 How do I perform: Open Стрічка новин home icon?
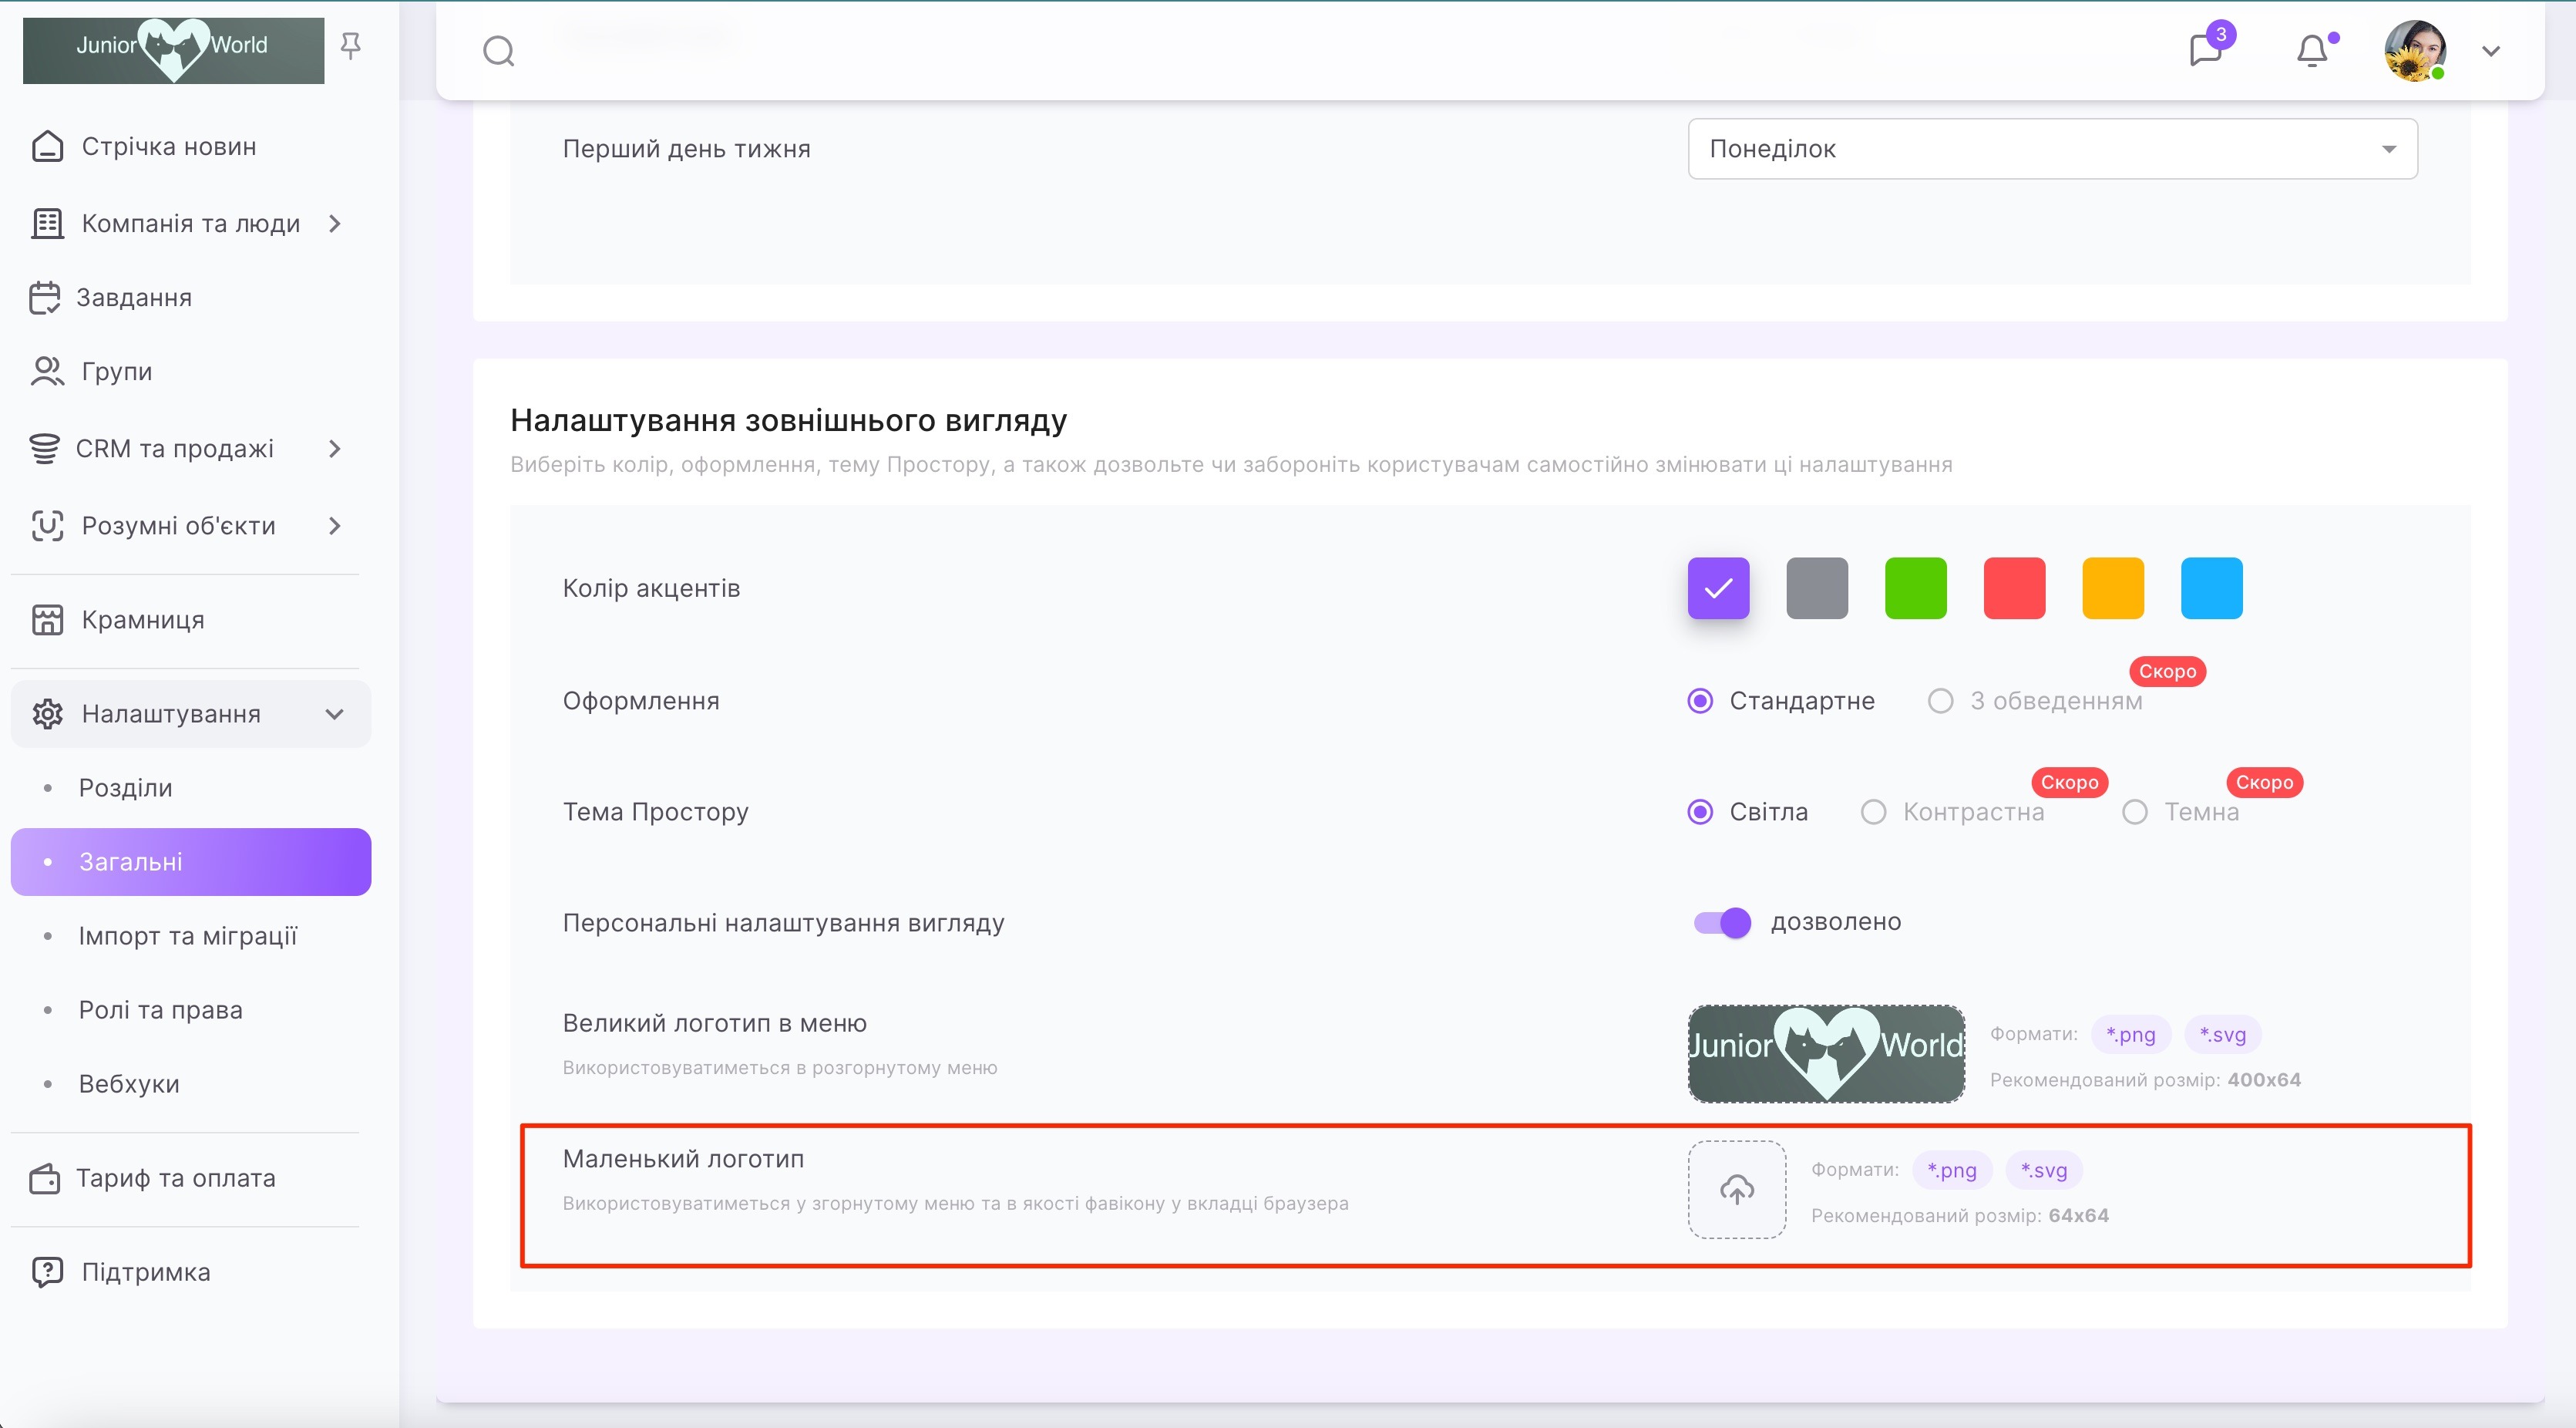tap(47, 147)
